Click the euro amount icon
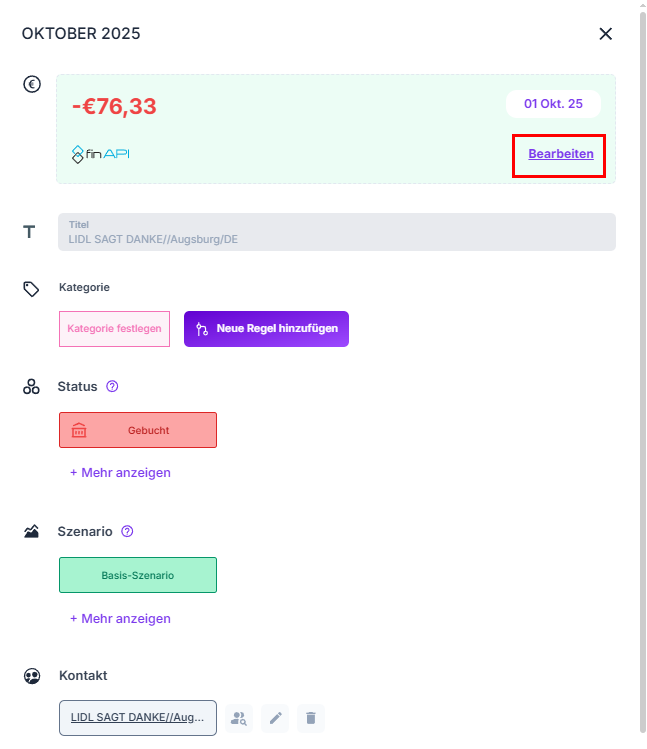Screen dimensions: 647x749 [32, 84]
